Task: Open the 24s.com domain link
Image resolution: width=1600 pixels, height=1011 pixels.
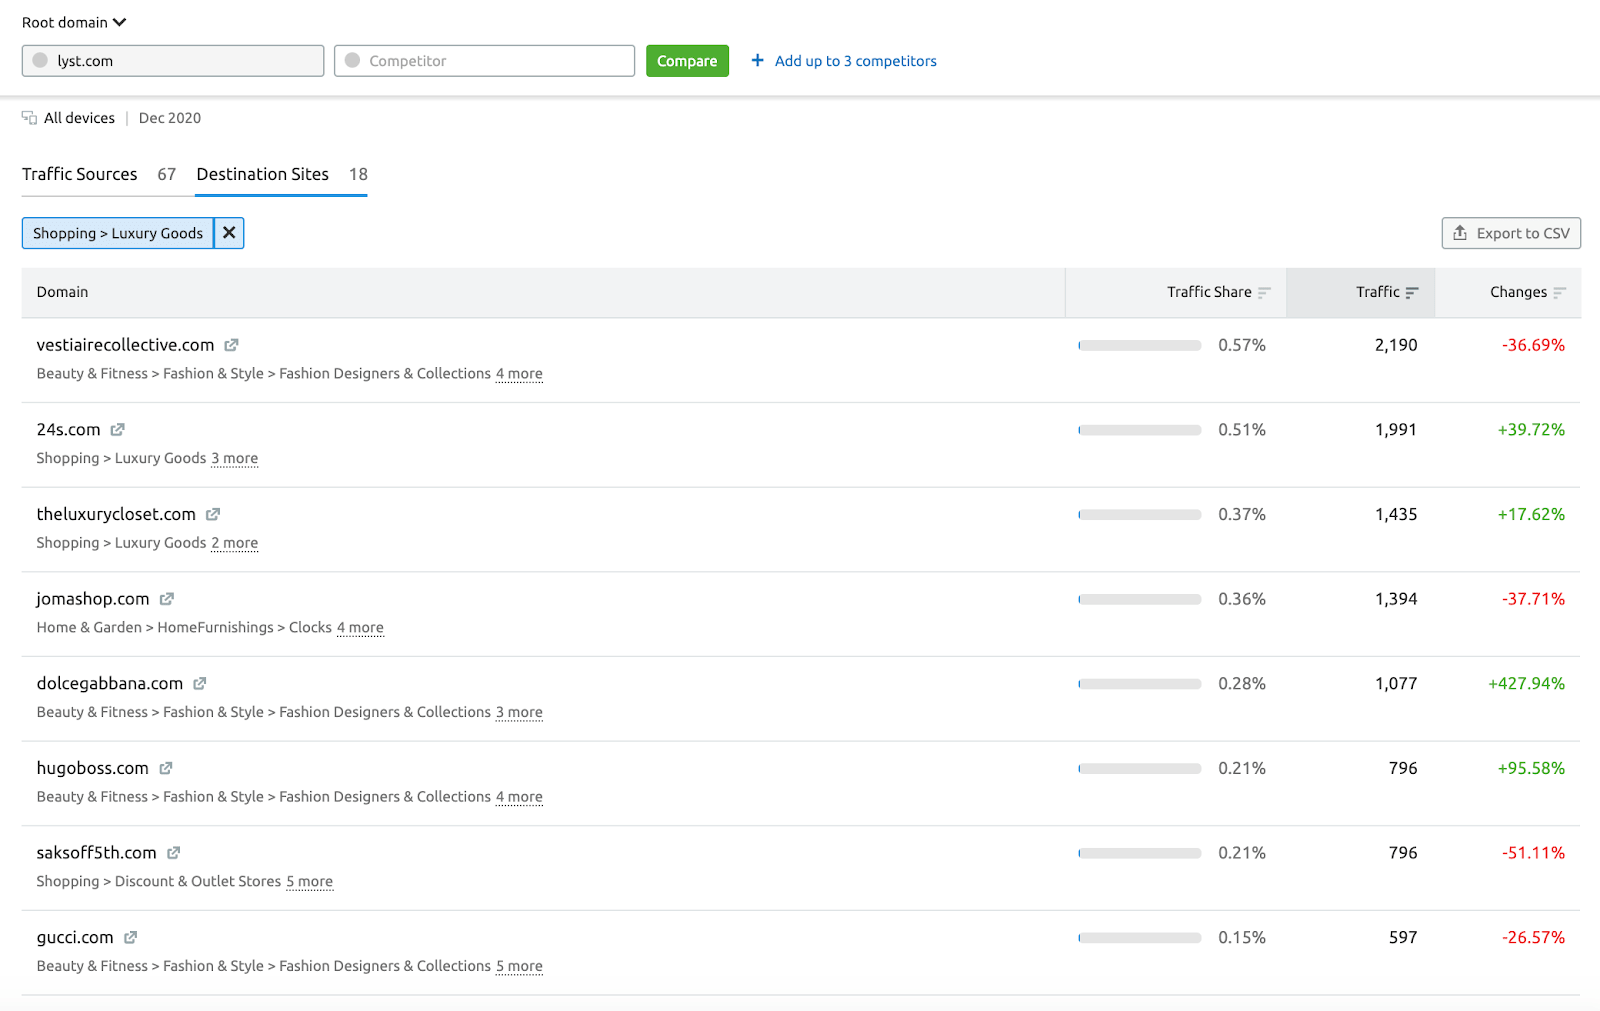Action: (68, 430)
